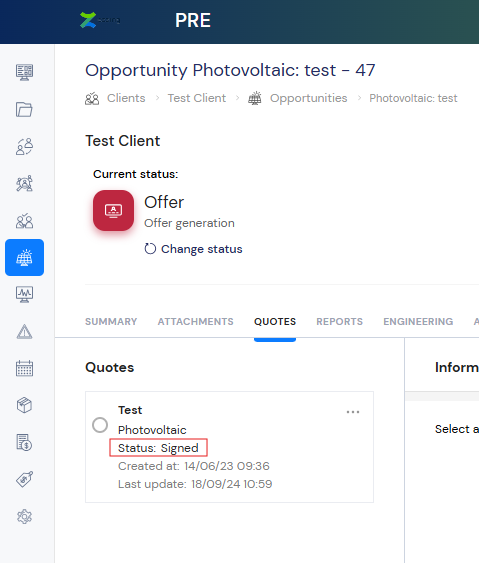The height and width of the screenshot is (563, 479).
Task: Open the monitoring chart screen sidebar icon
Action: tap(24, 294)
